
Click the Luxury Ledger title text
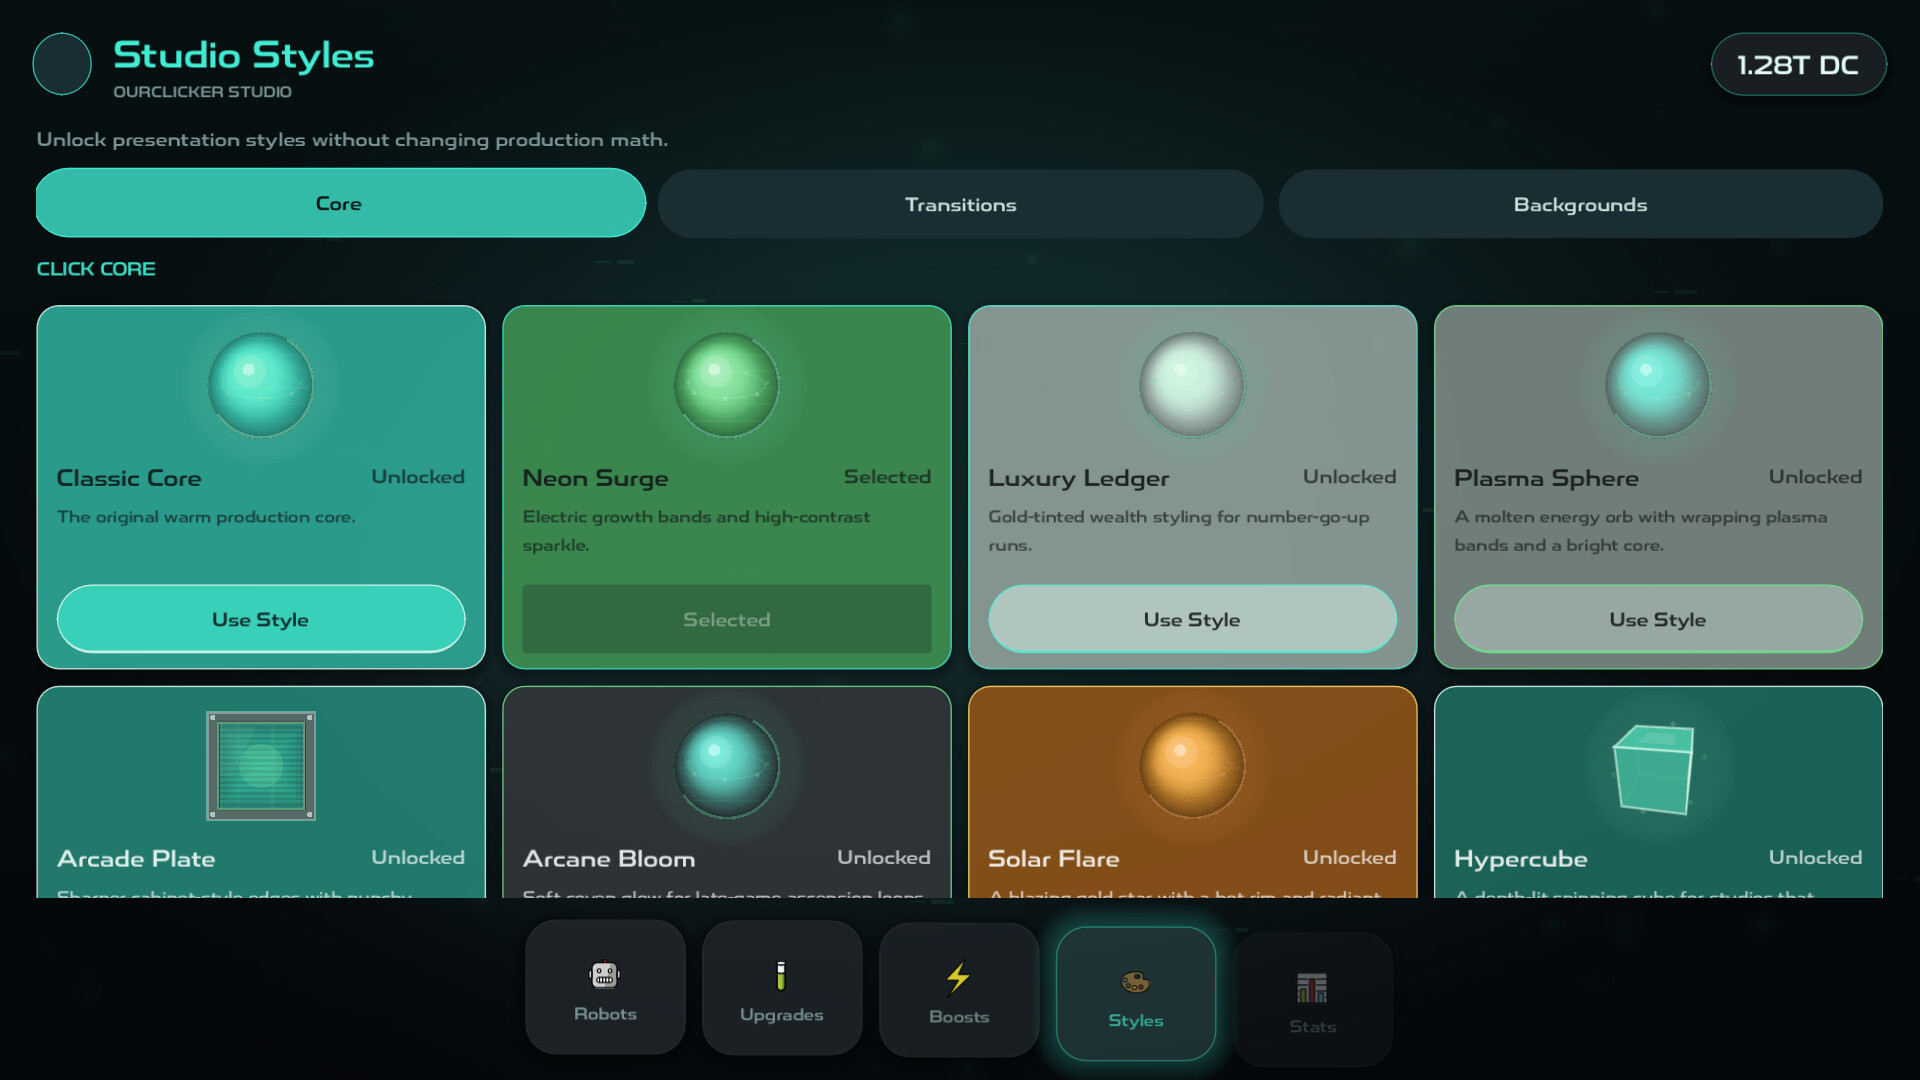pyautogui.click(x=1078, y=478)
